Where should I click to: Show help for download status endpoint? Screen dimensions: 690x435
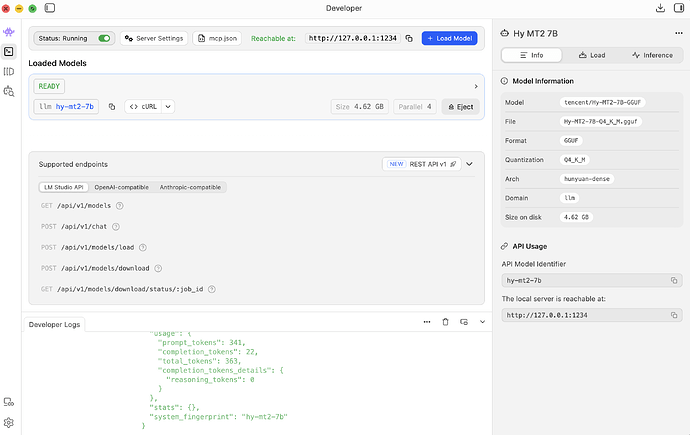click(x=212, y=289)
